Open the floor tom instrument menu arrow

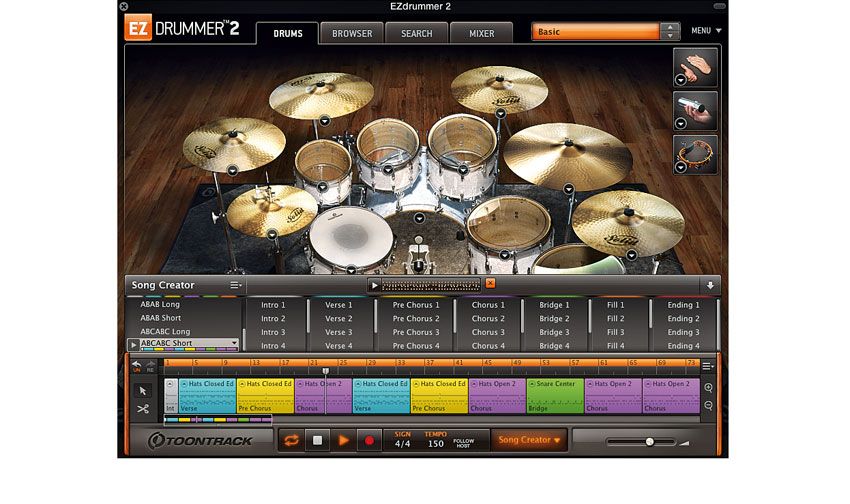click(505, 254)
